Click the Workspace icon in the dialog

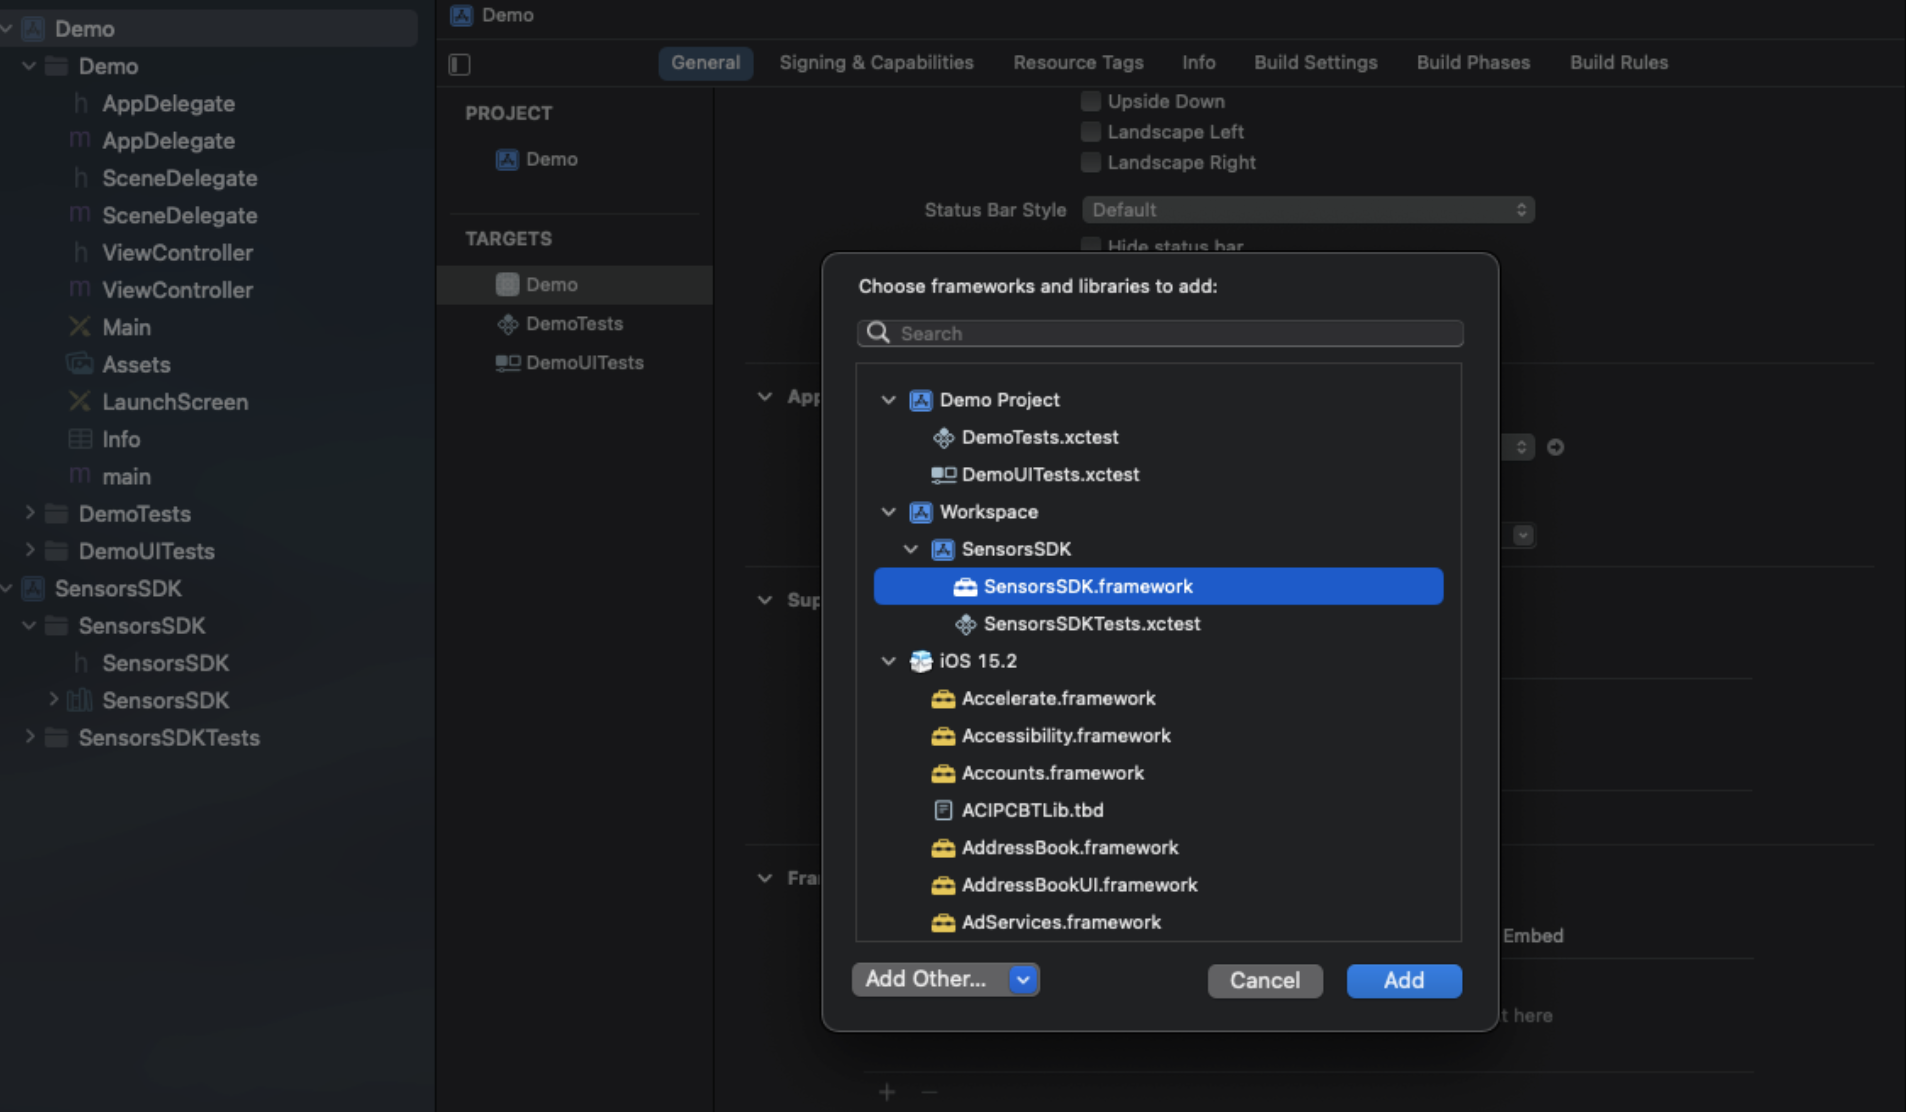point(920,512)
